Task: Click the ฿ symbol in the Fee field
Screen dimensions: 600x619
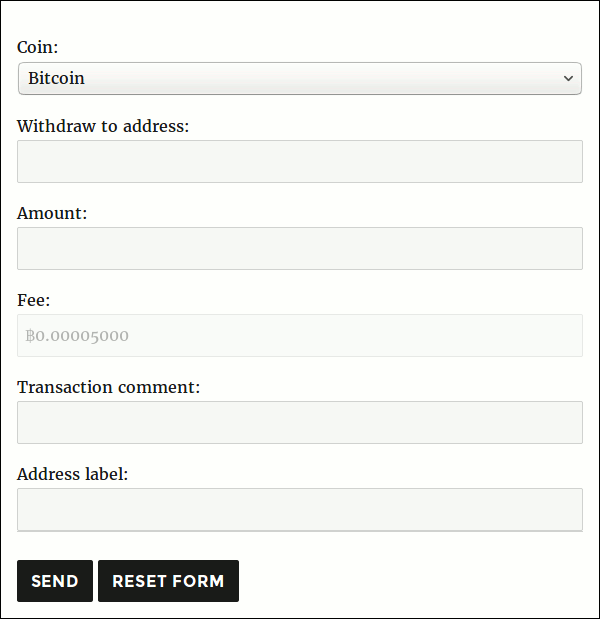Action: click(30, 336)
